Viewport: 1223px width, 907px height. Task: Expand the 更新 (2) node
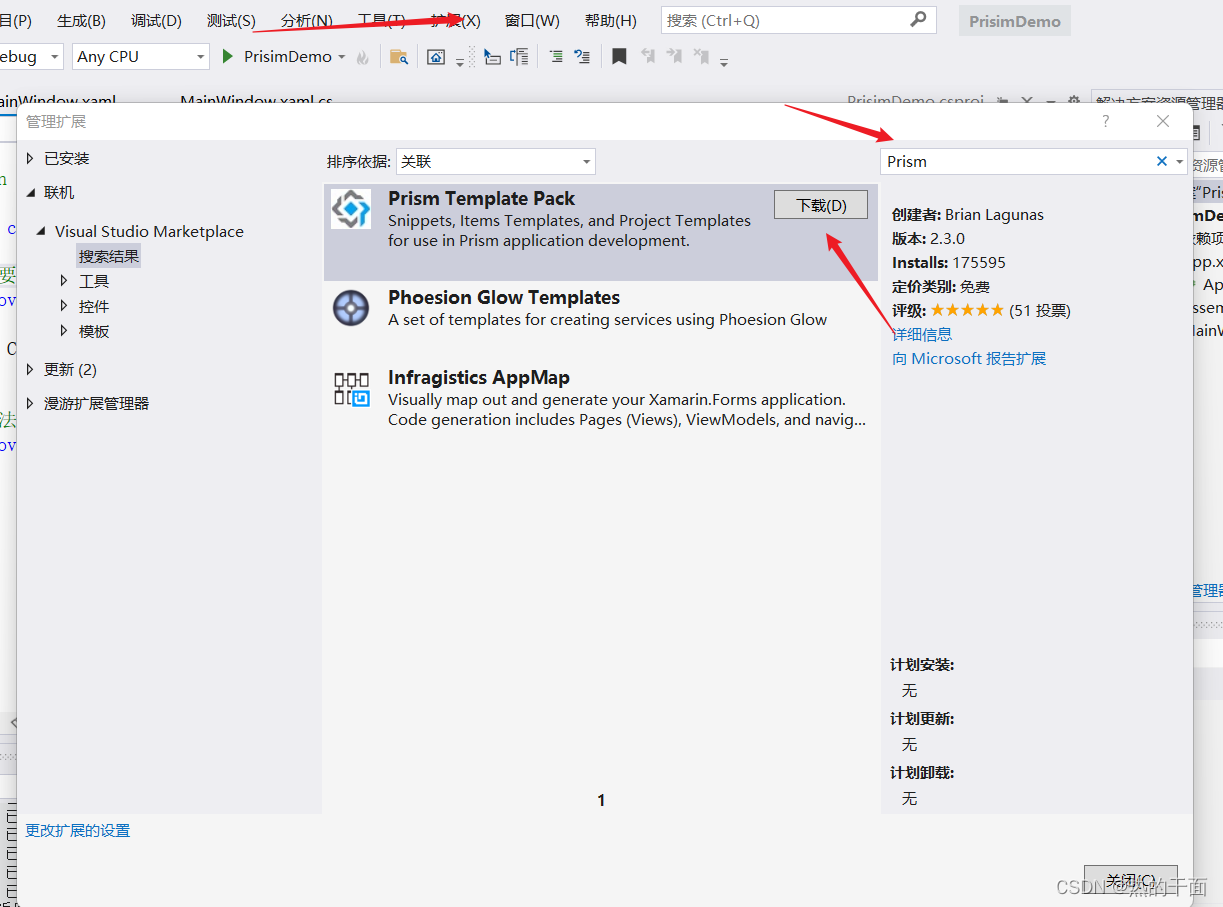point(31,369)
